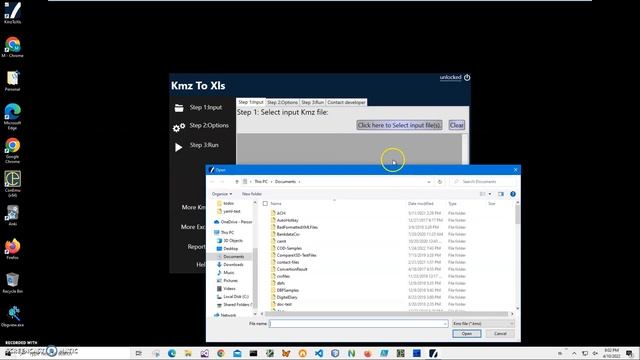This screenshot has width=640, height=360.
Task: Show the preview pane
Action: pyautogui.click(x=501, y=194)
